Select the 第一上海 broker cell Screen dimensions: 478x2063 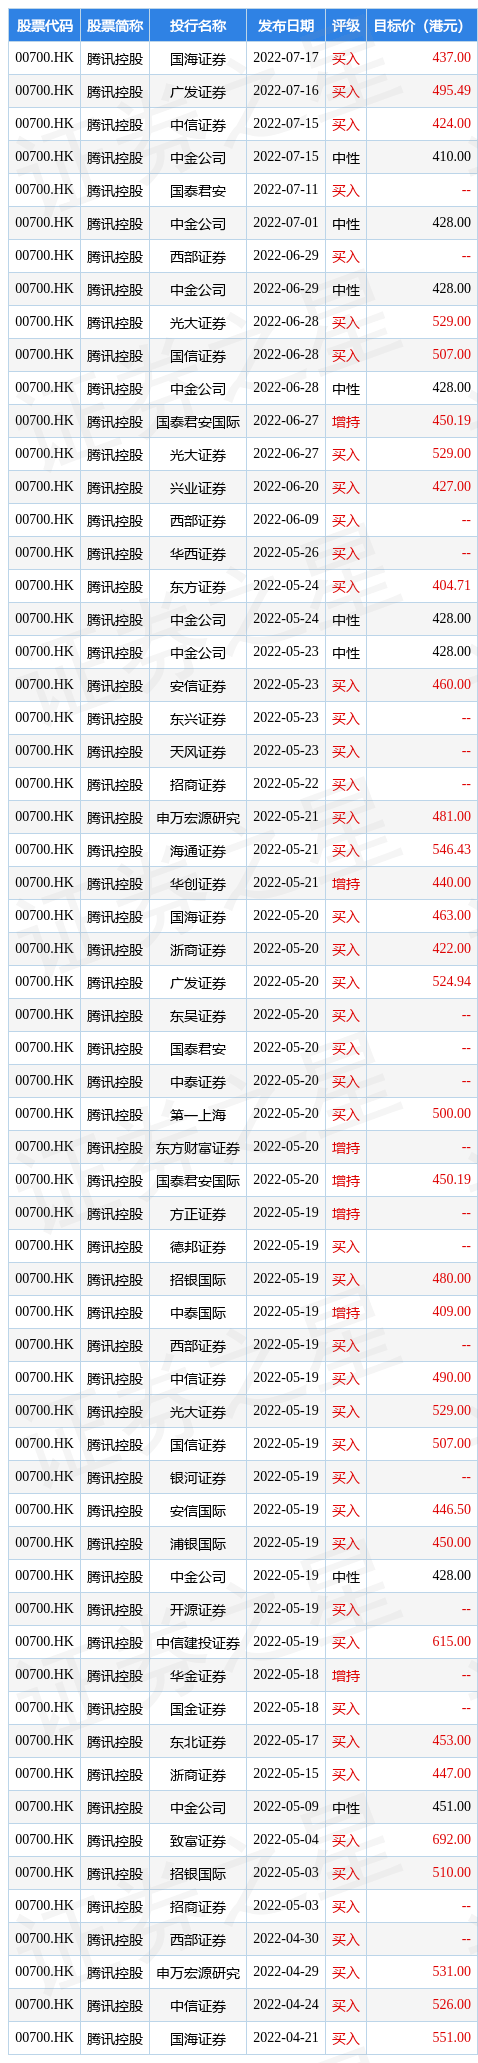point(198,1114)
